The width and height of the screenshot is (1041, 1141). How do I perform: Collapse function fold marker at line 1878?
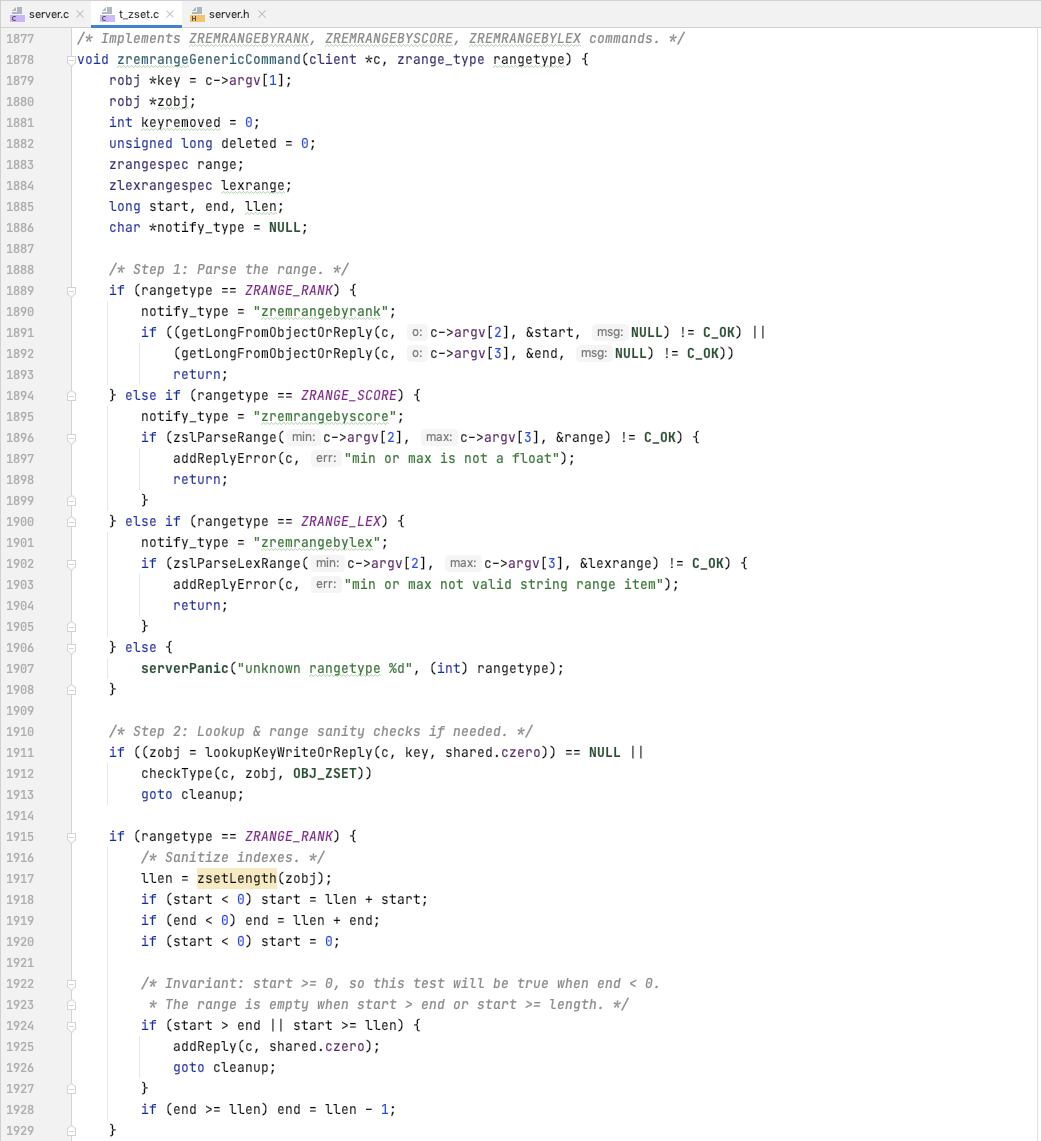click(71, 60)
